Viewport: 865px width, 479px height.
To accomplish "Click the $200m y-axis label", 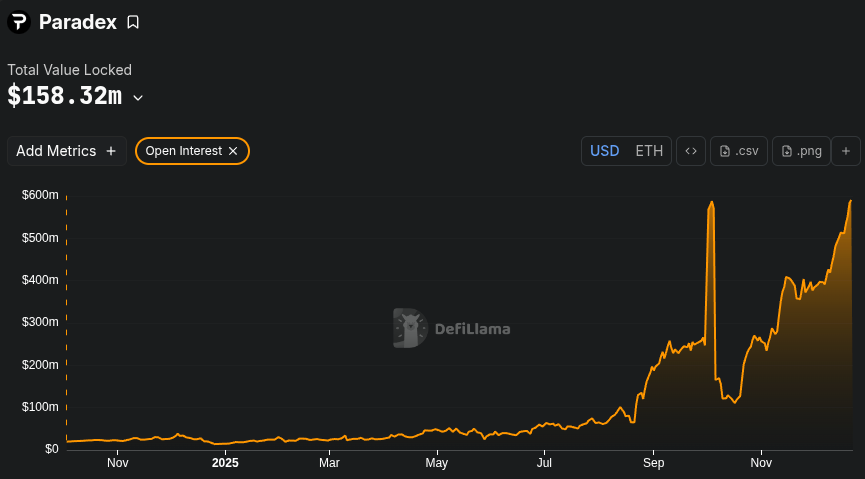I will (x=40, y=365).
